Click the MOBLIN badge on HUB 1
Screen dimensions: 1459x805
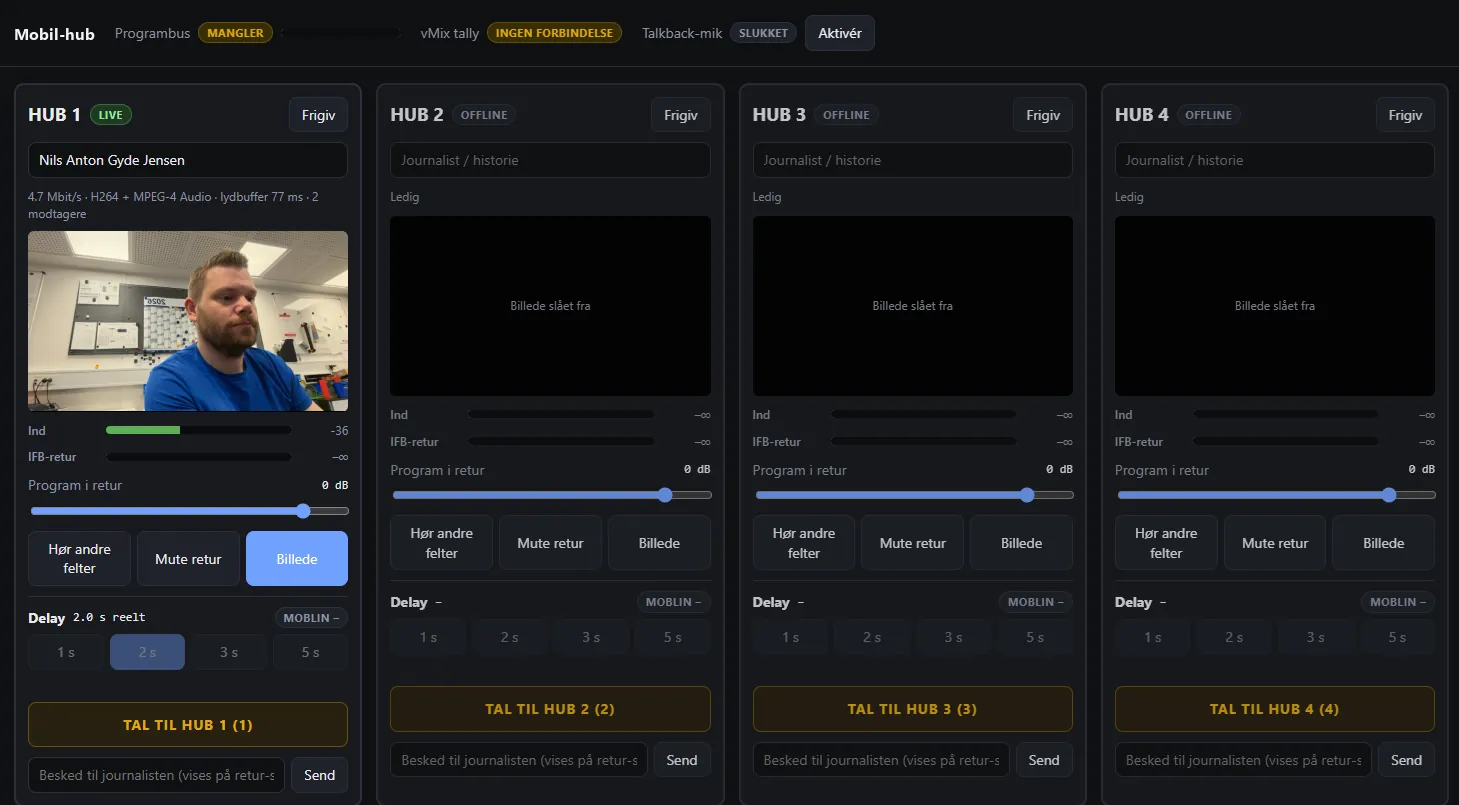311,618
